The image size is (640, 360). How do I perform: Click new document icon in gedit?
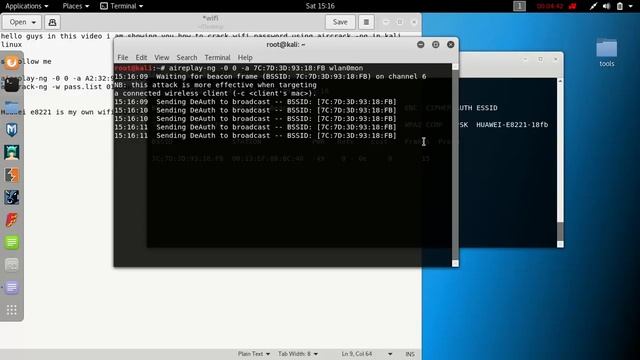52,22
